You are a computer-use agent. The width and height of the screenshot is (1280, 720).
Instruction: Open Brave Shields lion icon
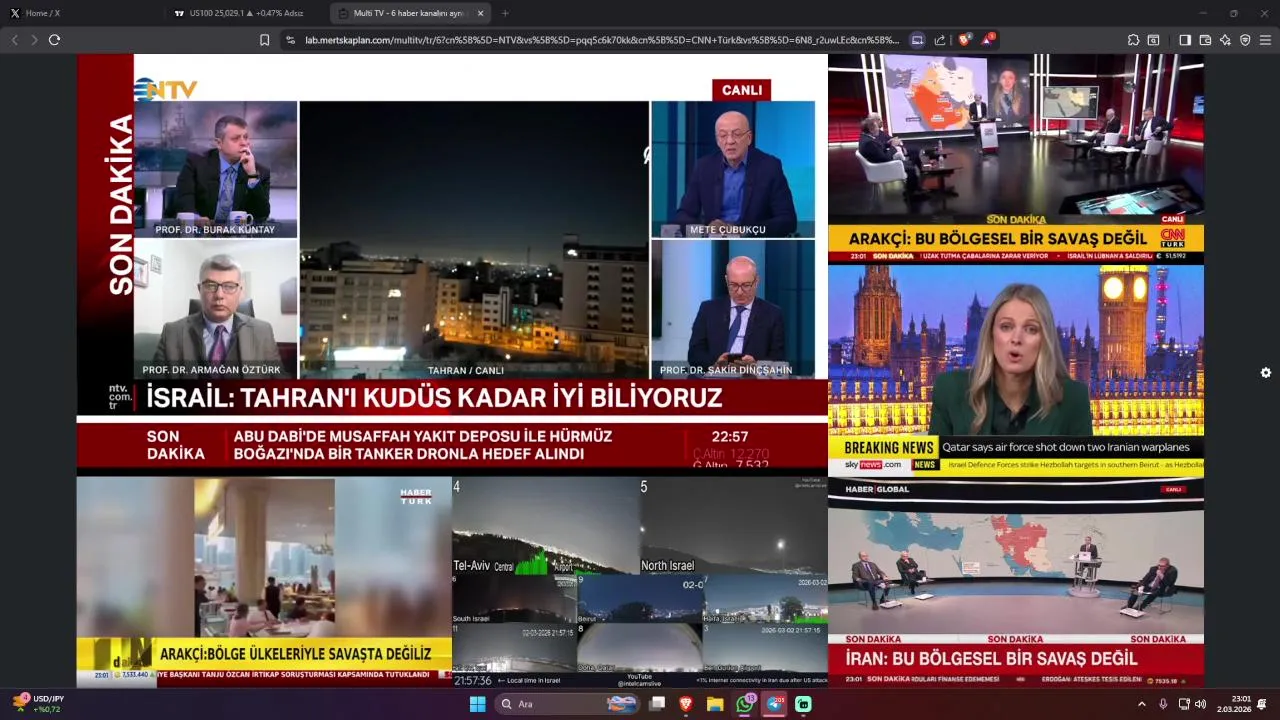click(x=964, y=40)
